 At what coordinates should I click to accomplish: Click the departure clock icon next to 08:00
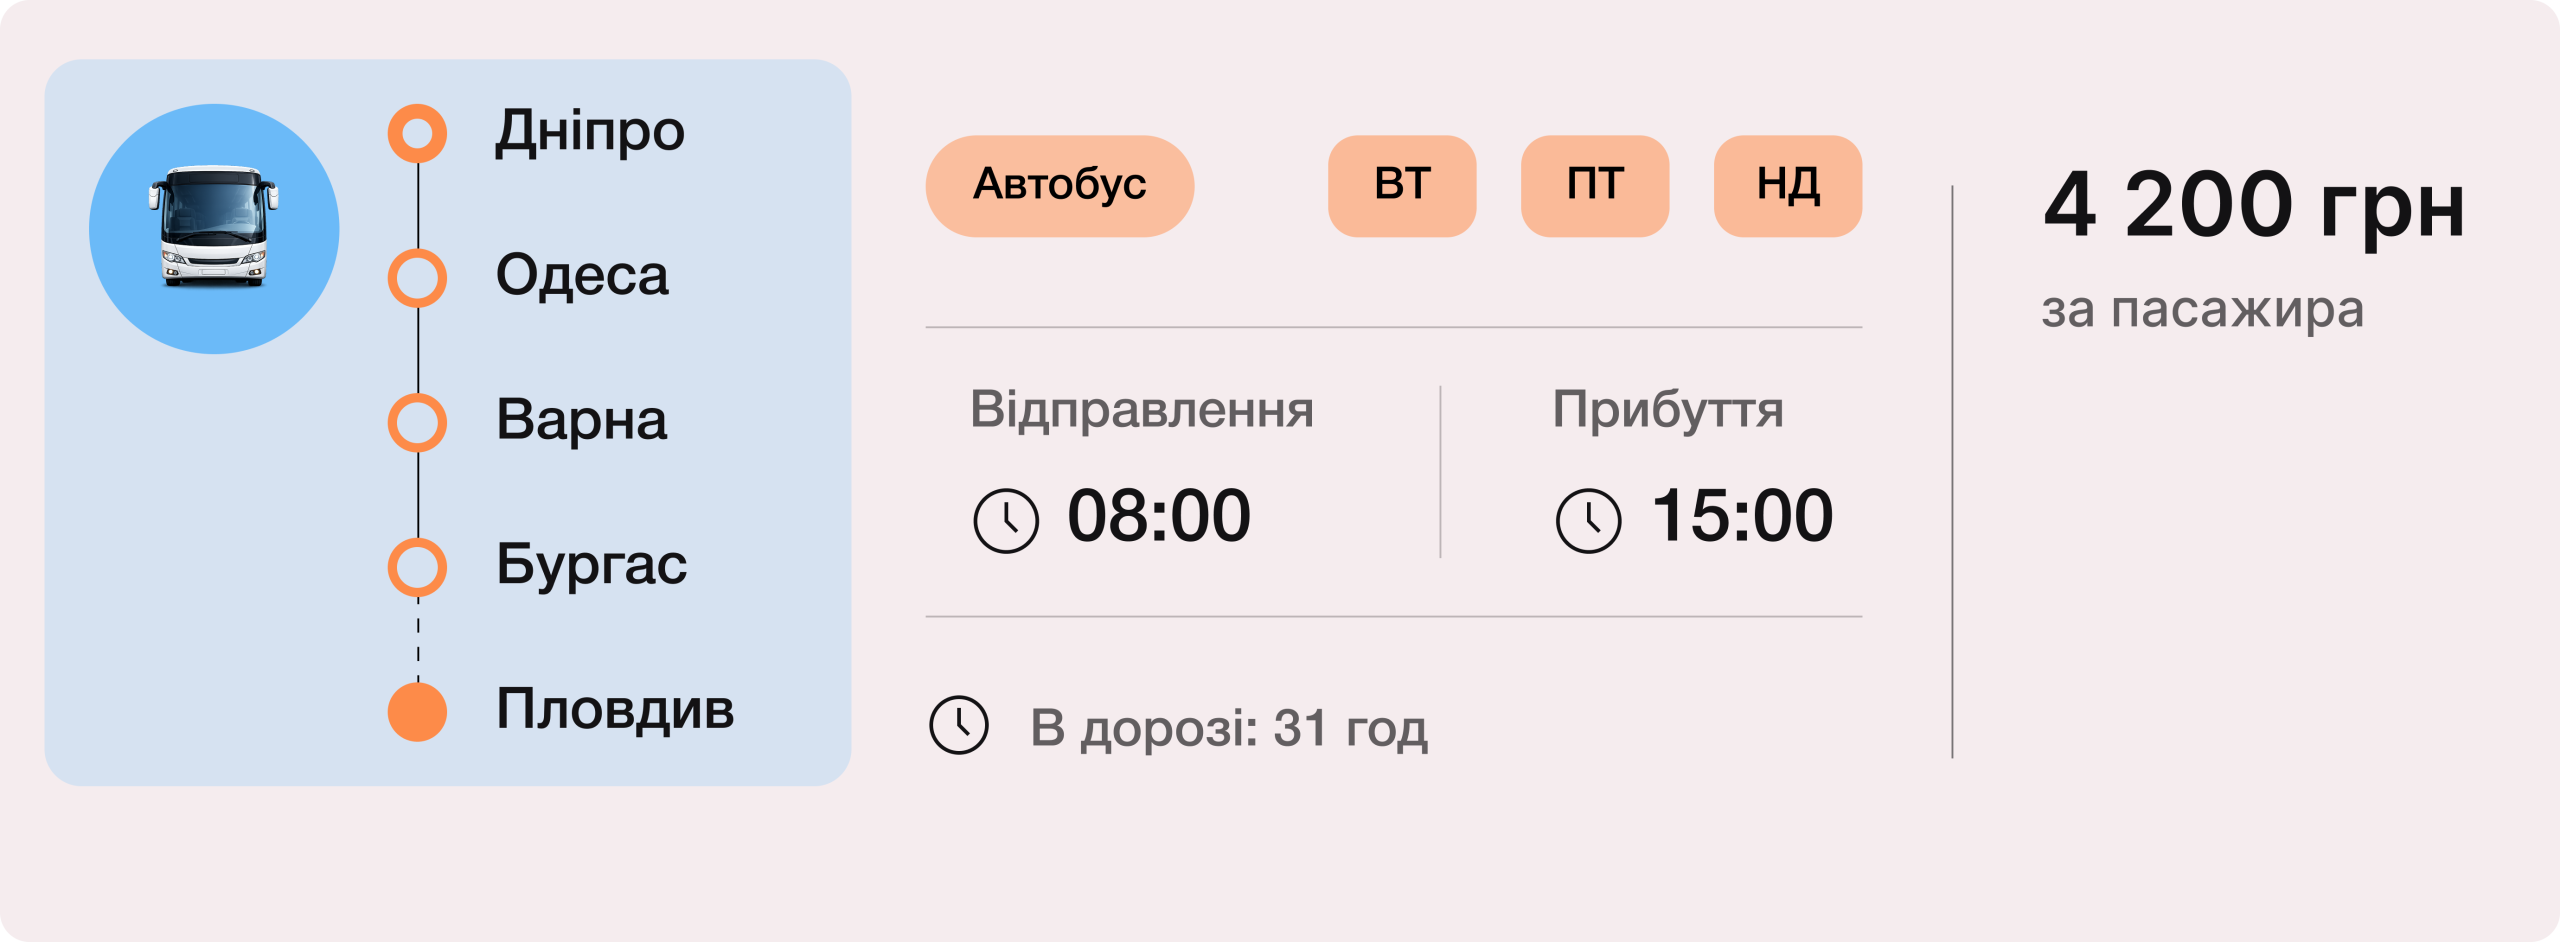pyautogui.click(x=1006, y=520)
